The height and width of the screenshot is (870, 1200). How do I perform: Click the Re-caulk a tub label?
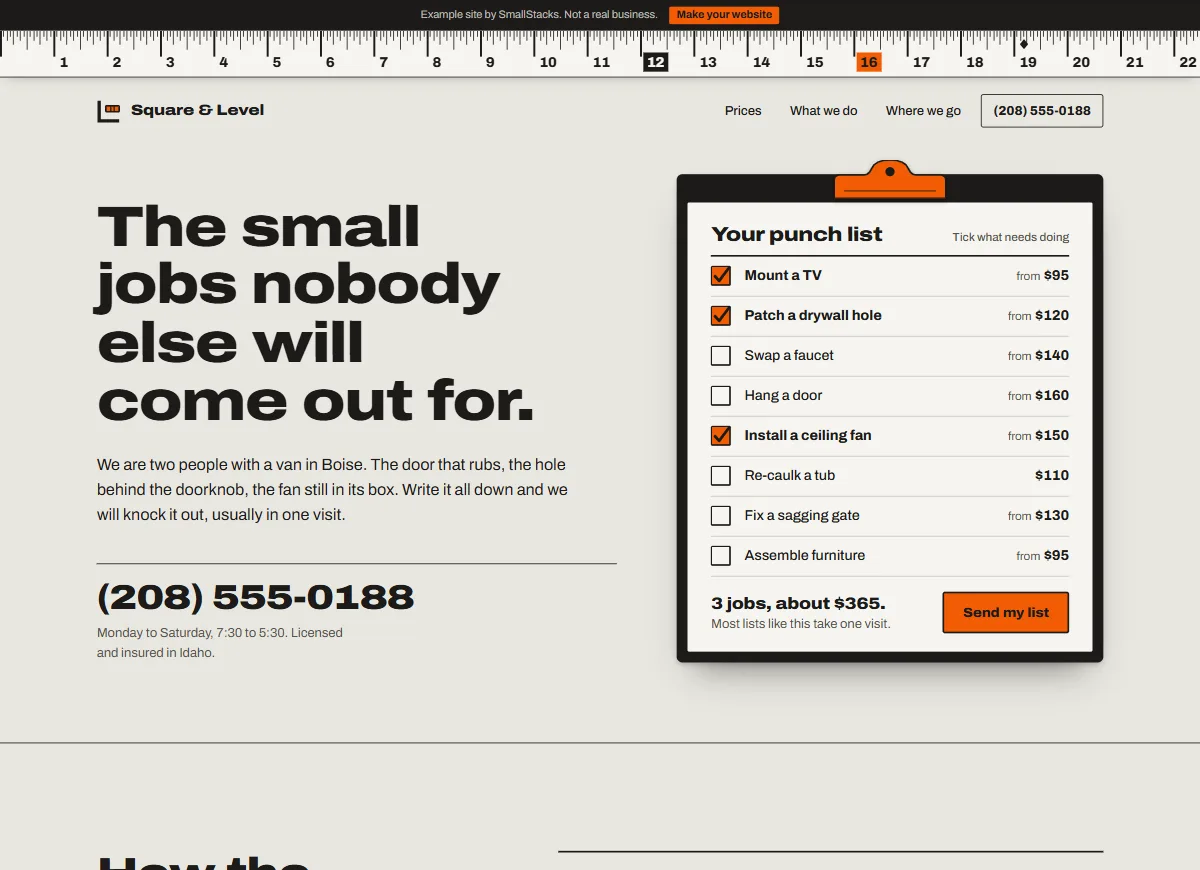[x=790, y=475]
